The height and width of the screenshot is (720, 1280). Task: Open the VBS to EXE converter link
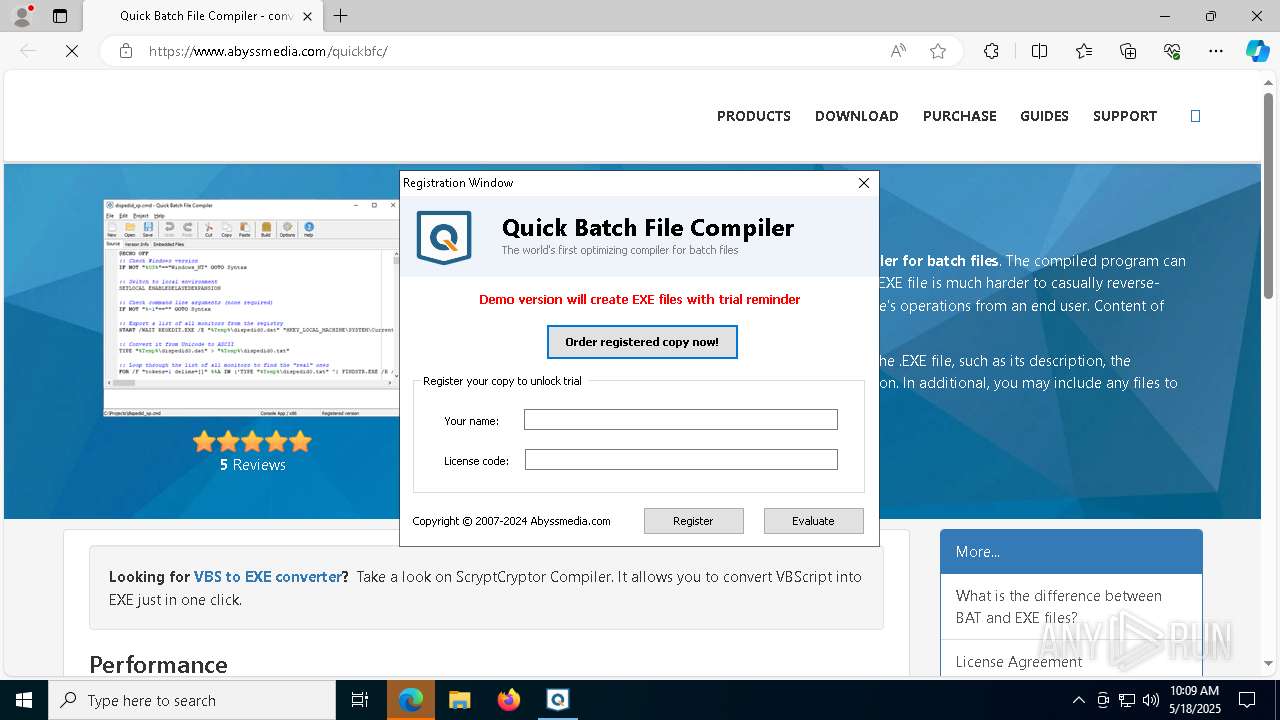268,577
